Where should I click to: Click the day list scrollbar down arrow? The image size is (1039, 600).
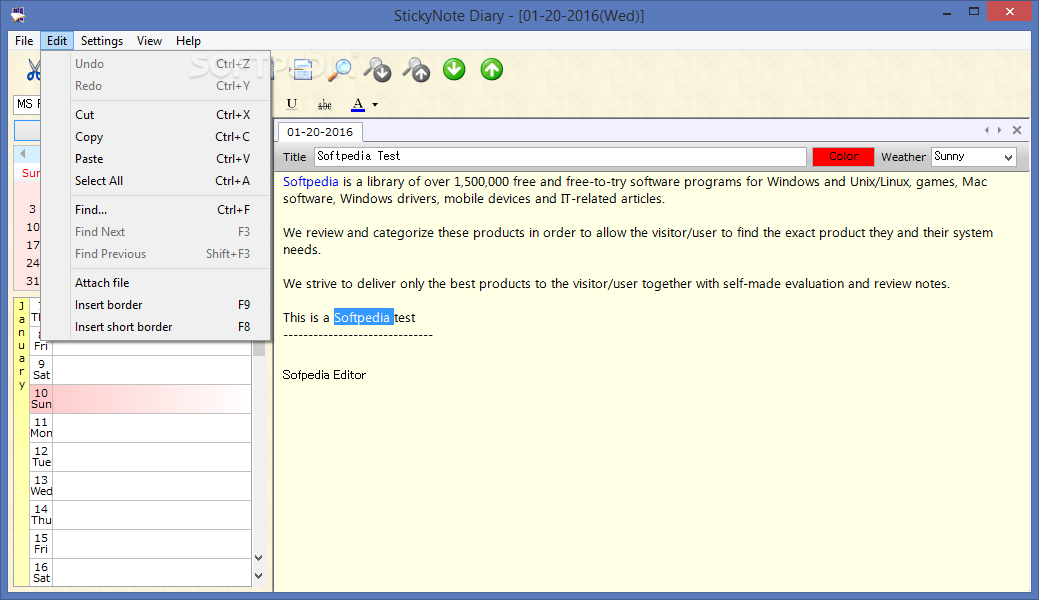(259, 558)
